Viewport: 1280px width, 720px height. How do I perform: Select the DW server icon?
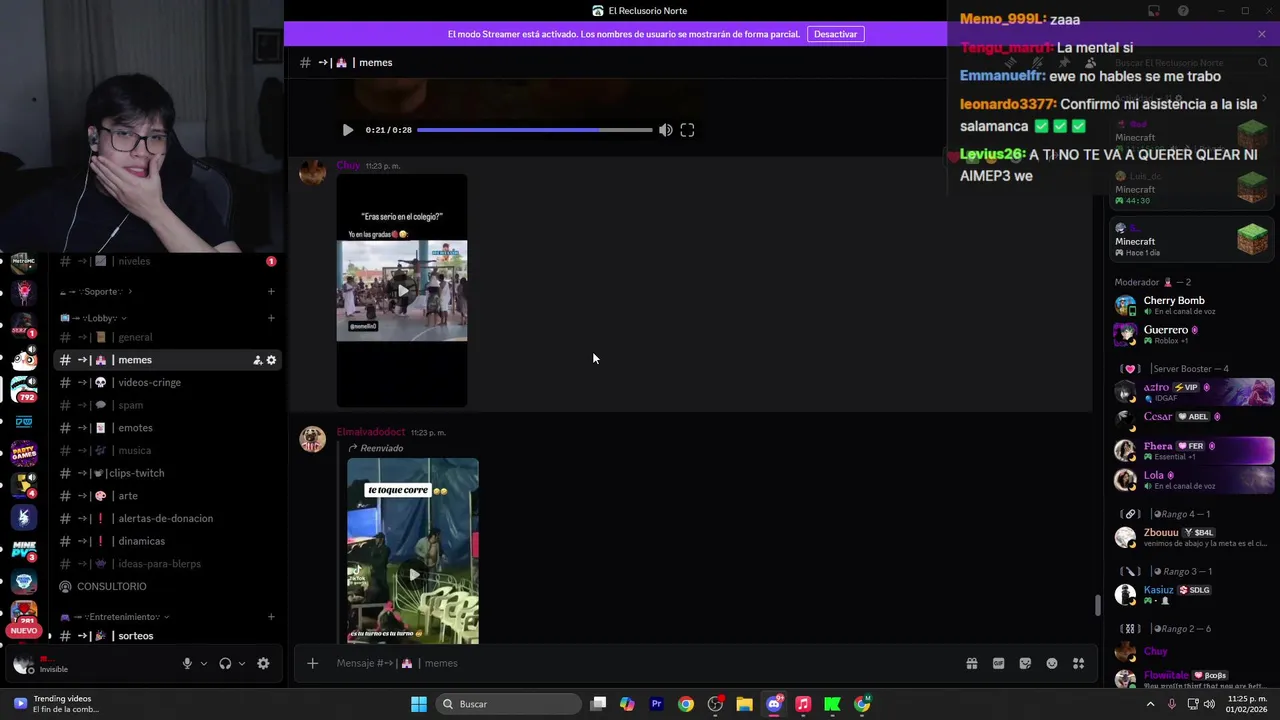pyautogui.click(x=24, y=422)
